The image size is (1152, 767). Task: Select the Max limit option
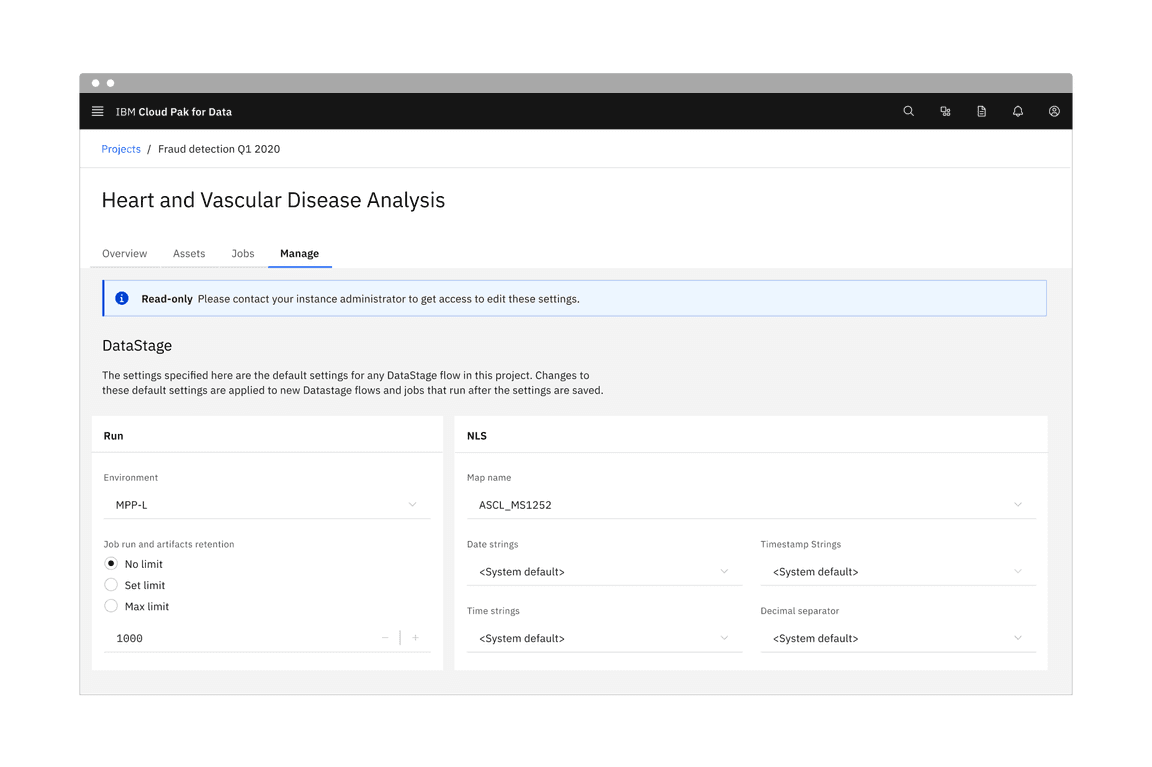tap(110, 606)
